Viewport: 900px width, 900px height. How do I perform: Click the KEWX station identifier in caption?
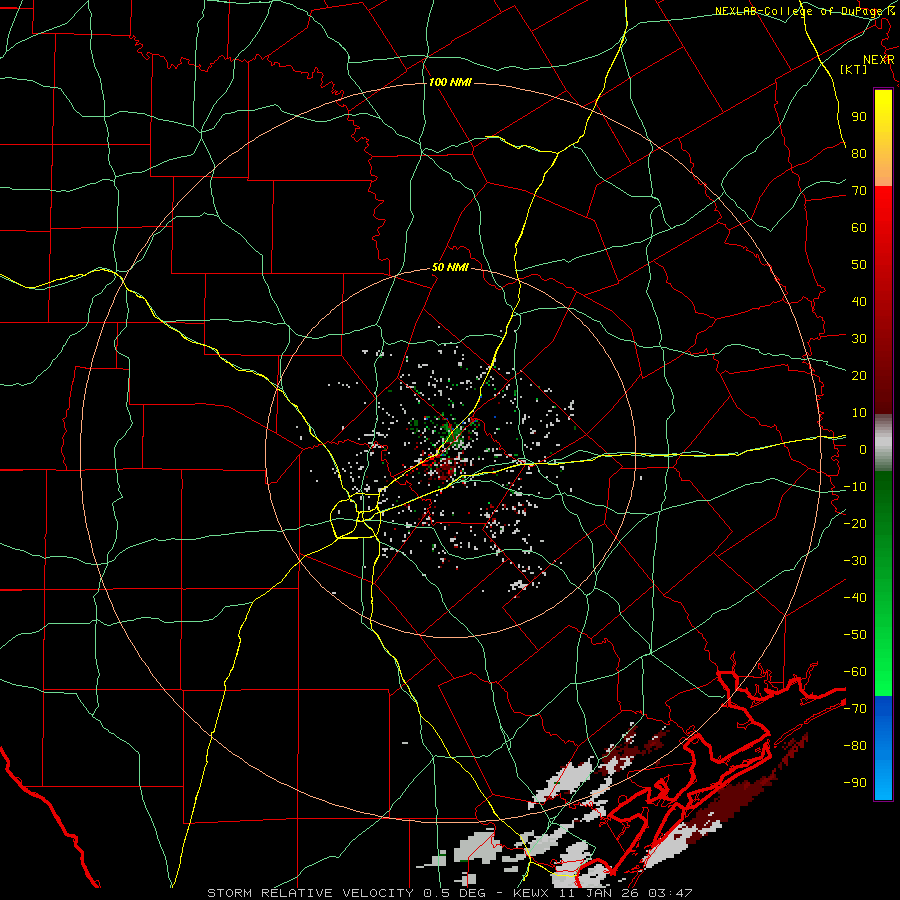(532, 893)
